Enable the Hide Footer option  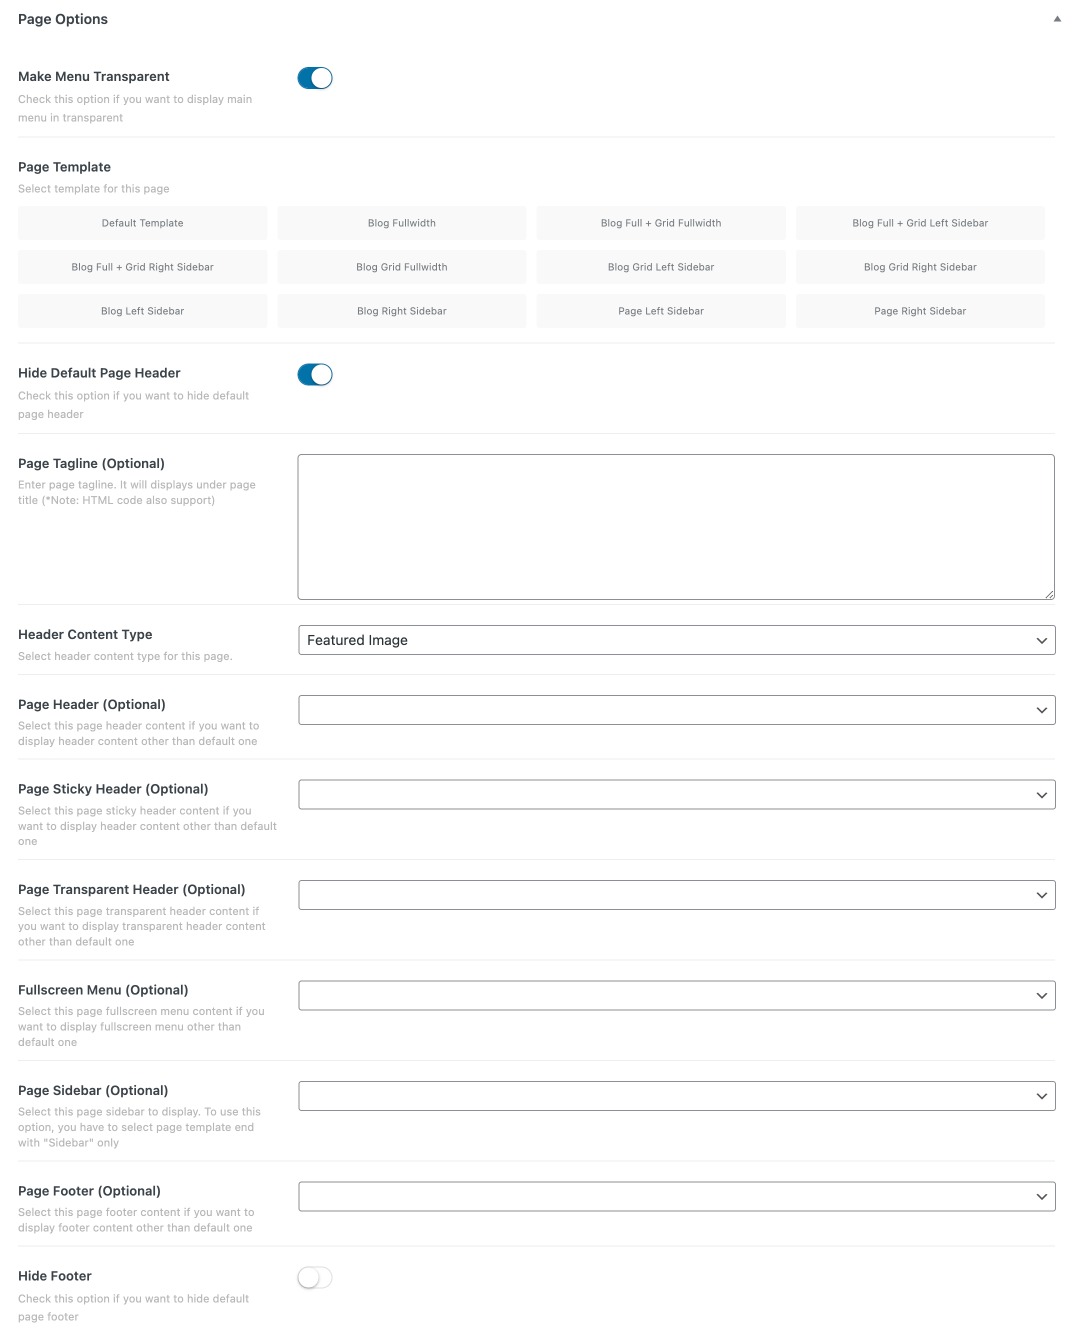pos(315,1277)
